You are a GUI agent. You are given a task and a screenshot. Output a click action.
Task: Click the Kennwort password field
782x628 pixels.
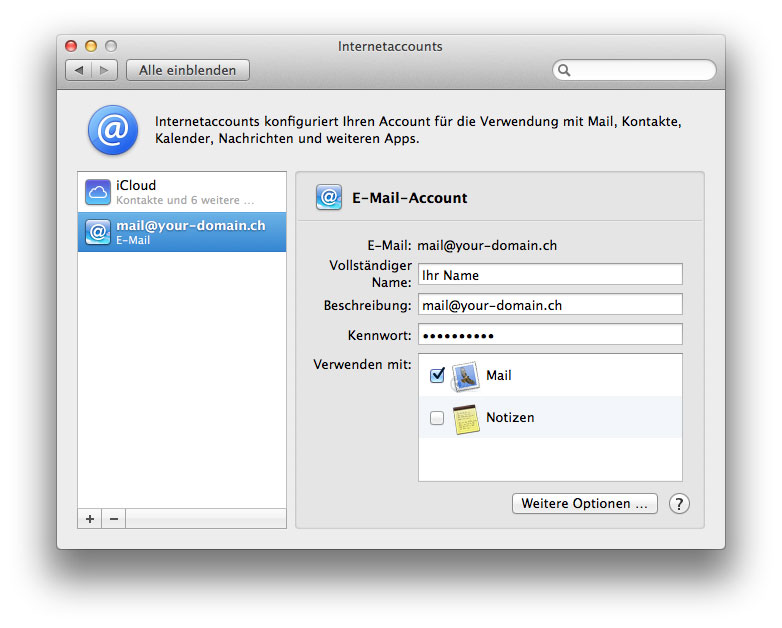(550, 335)
